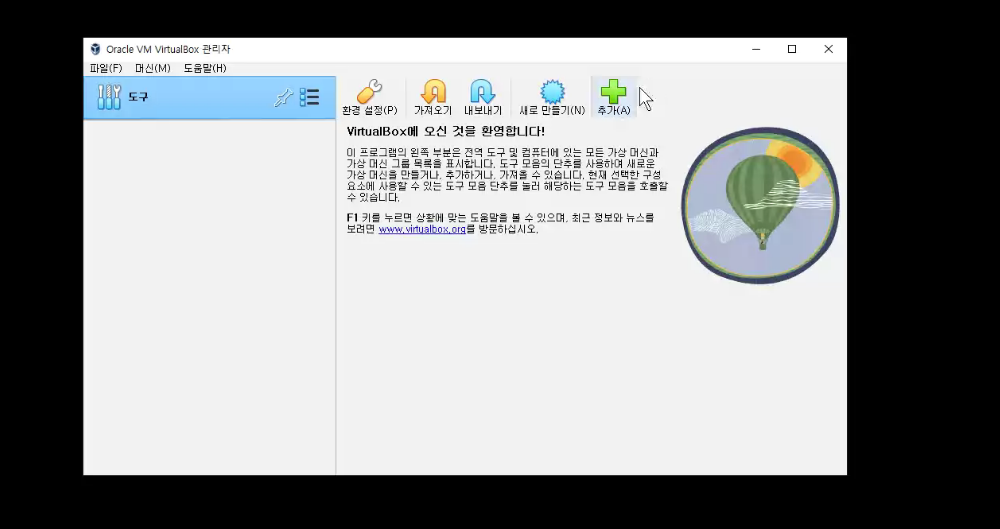This screenshot has height=529, width=1000.
Task: Minimize the VirtualBox manager window
Action: point(756,49)
